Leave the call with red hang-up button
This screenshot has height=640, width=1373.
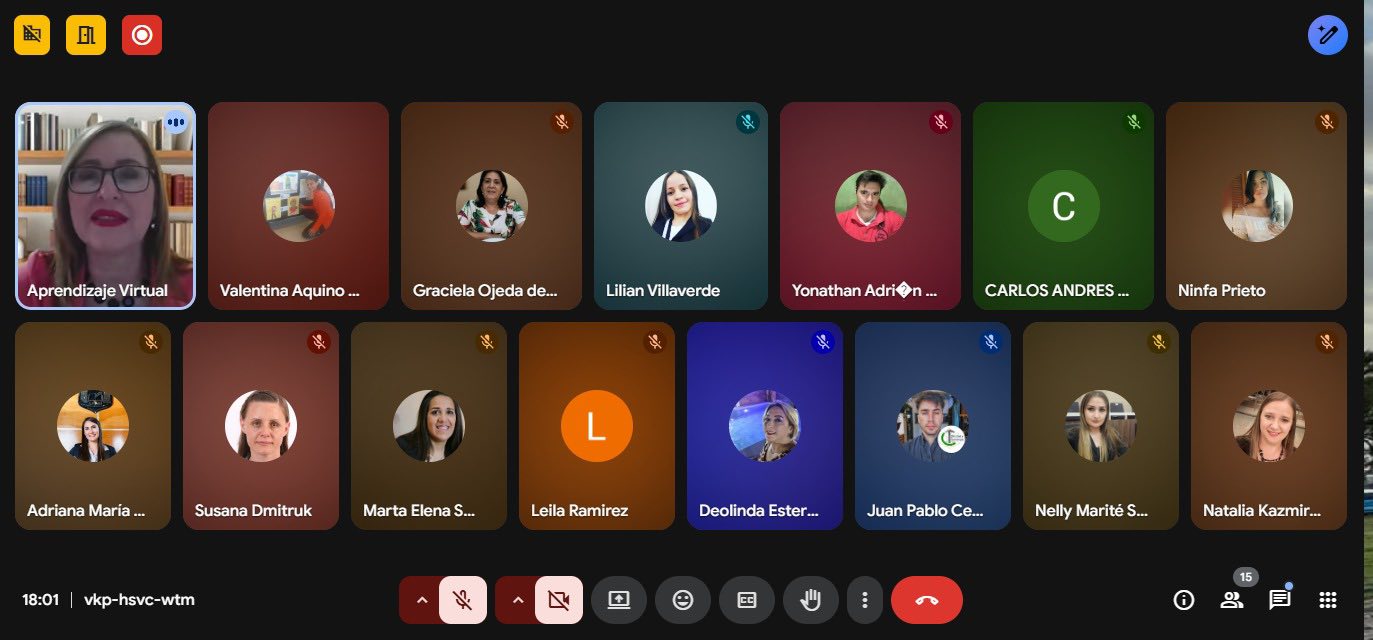pos(927,600)
